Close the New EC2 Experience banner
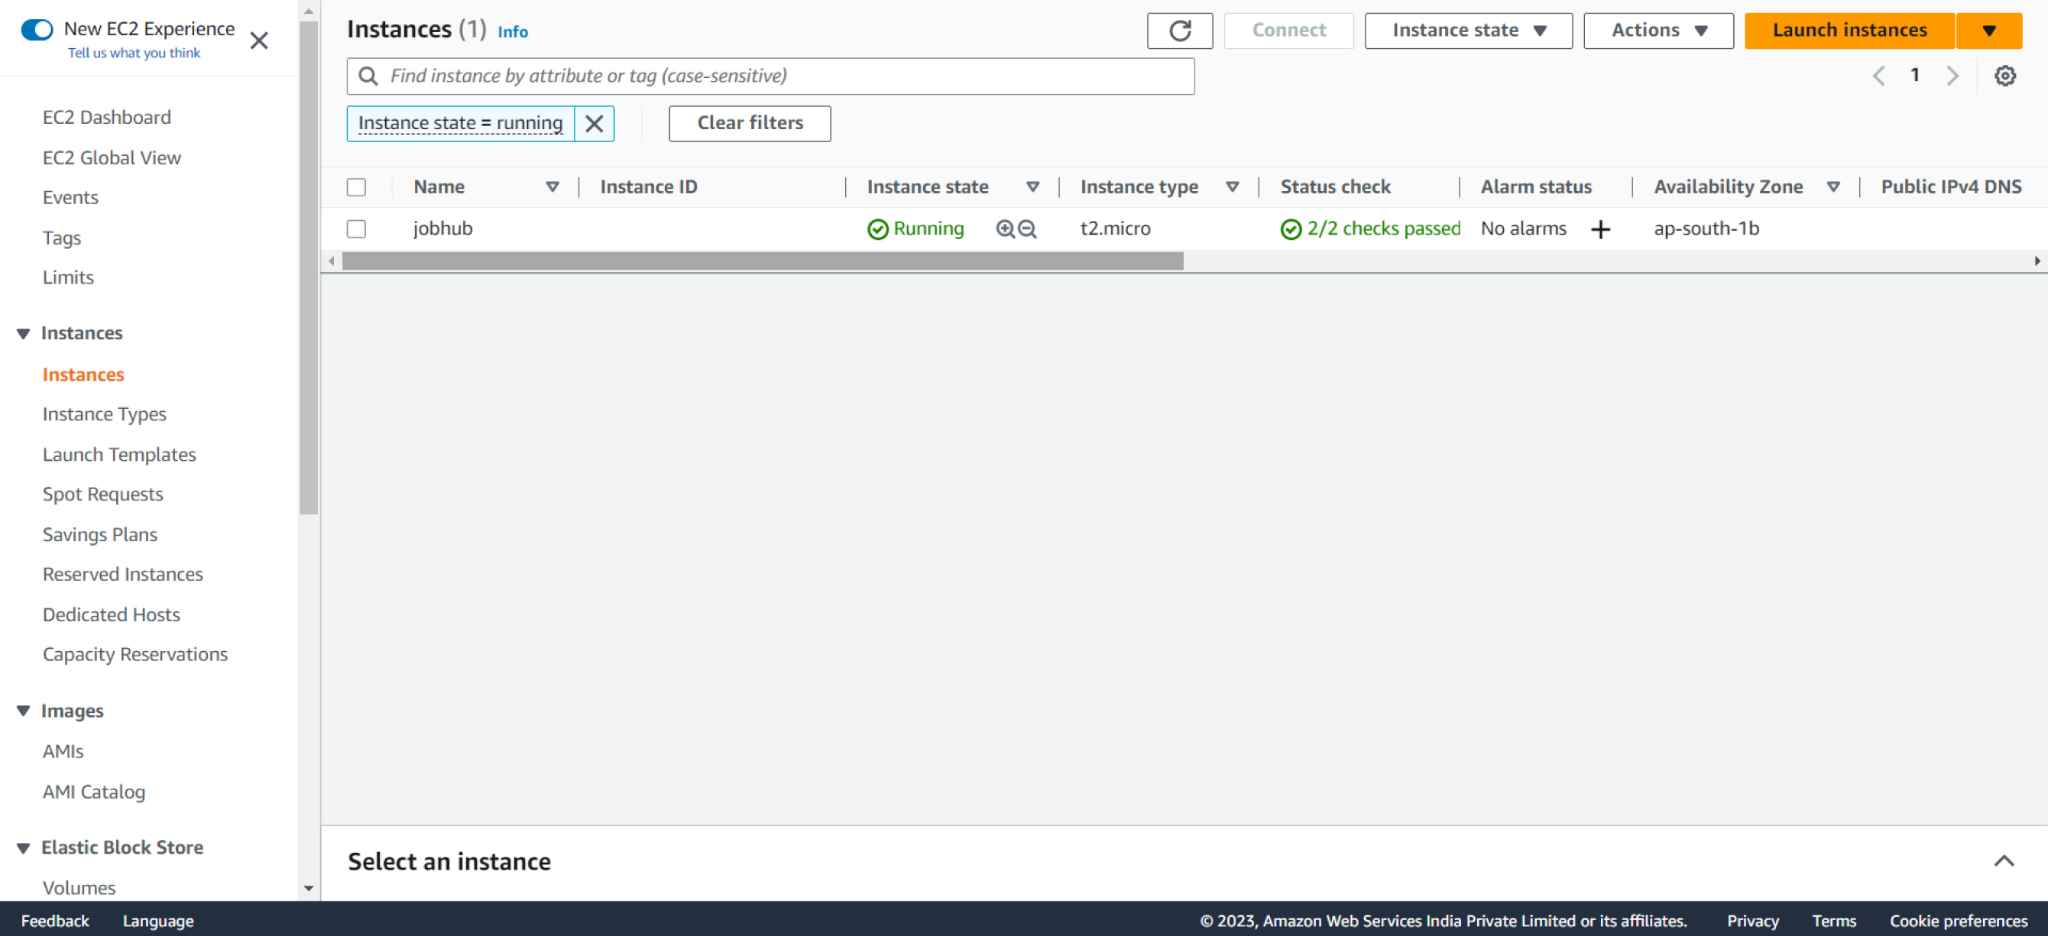The image size is (2048, 936). coord(259,41)
